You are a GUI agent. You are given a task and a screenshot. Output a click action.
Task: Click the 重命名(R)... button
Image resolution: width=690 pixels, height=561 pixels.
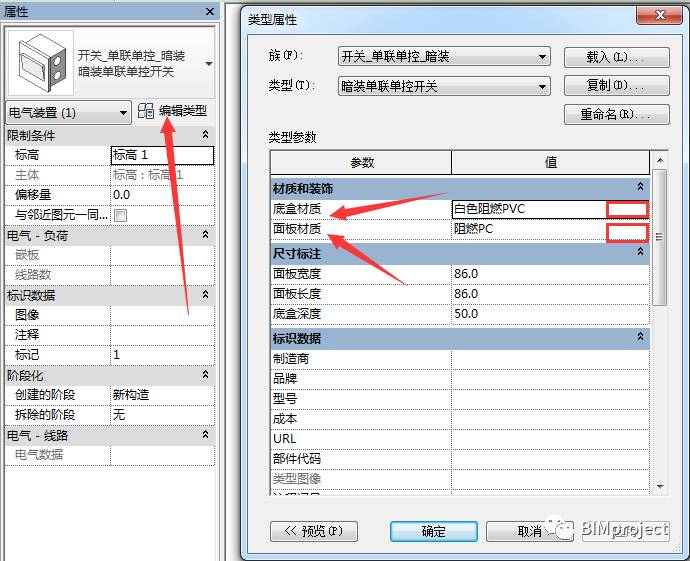point(617,114)
